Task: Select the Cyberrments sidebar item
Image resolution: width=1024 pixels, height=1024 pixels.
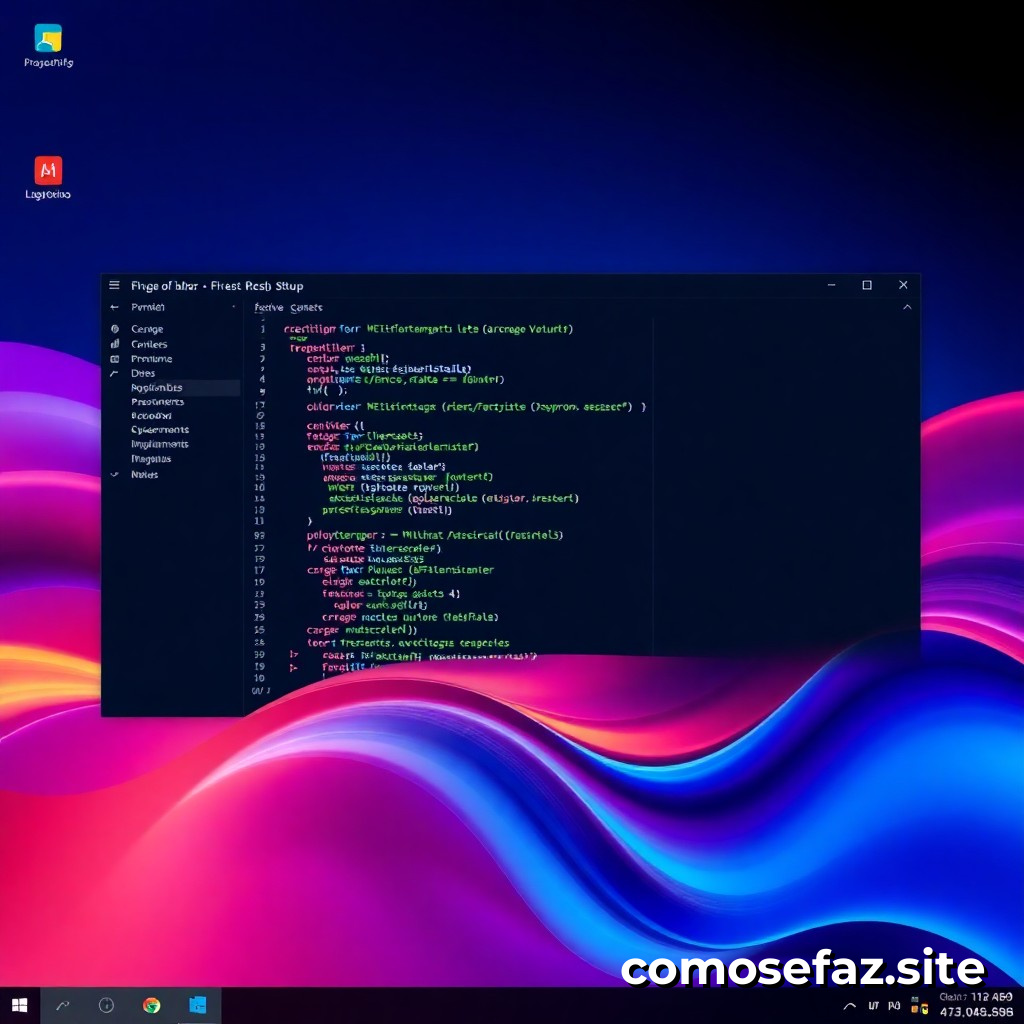Action: coord(160,430)
